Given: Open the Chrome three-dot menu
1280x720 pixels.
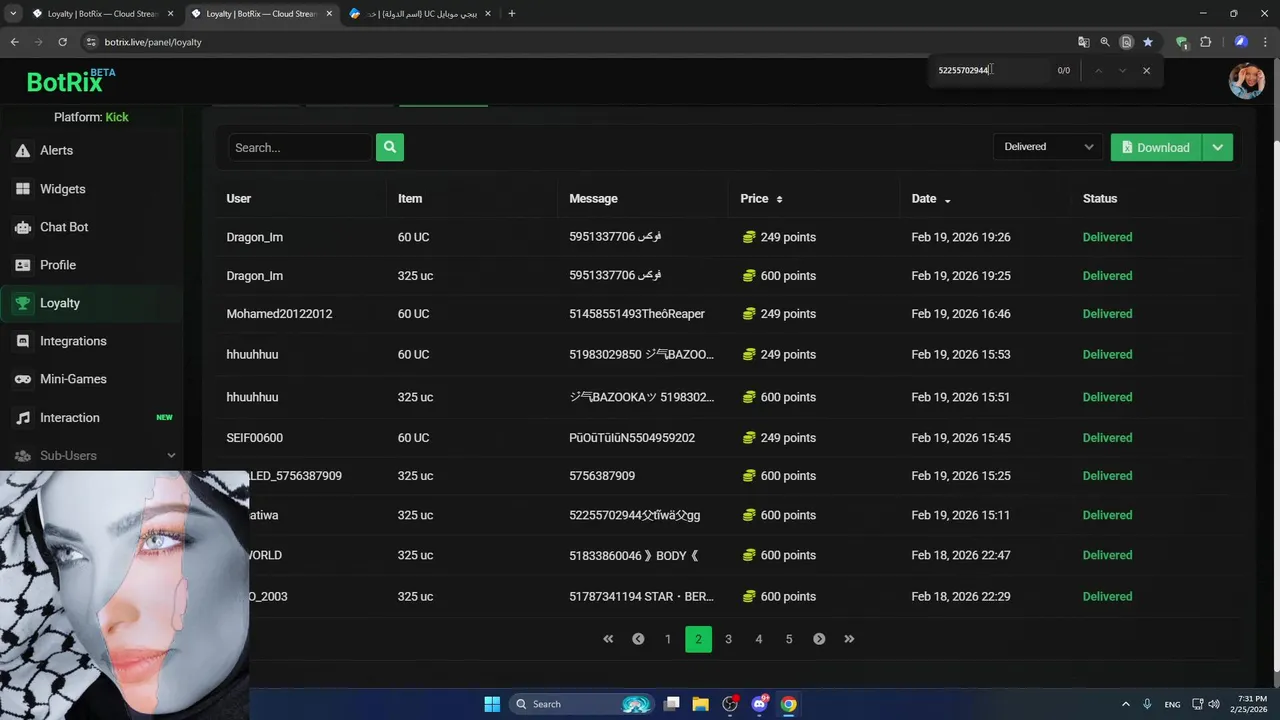Looking at the screenshot, I should click(x=1265, y=42).
